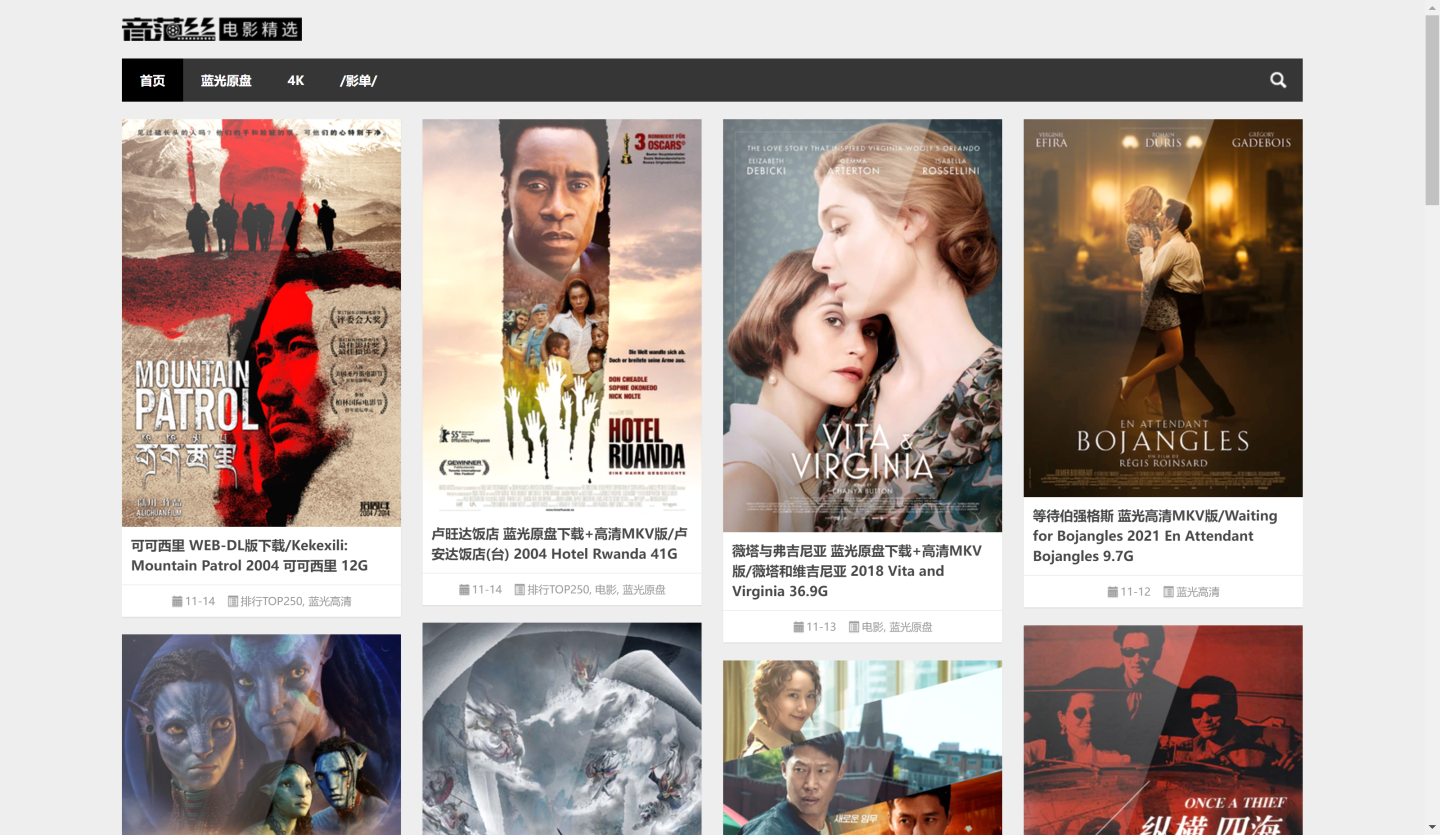Open the Vita & Virginia poster
The image size is (1440, 835).
(x=862, y=326)
